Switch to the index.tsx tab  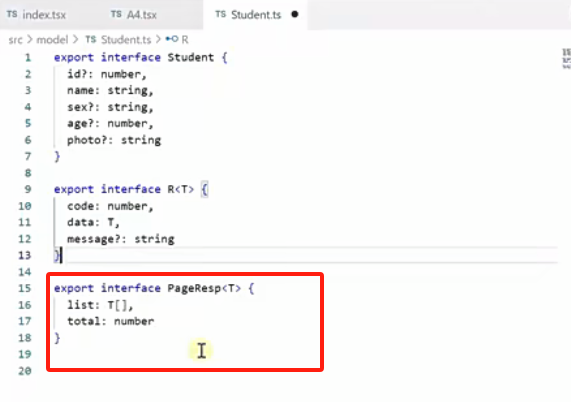36,15
